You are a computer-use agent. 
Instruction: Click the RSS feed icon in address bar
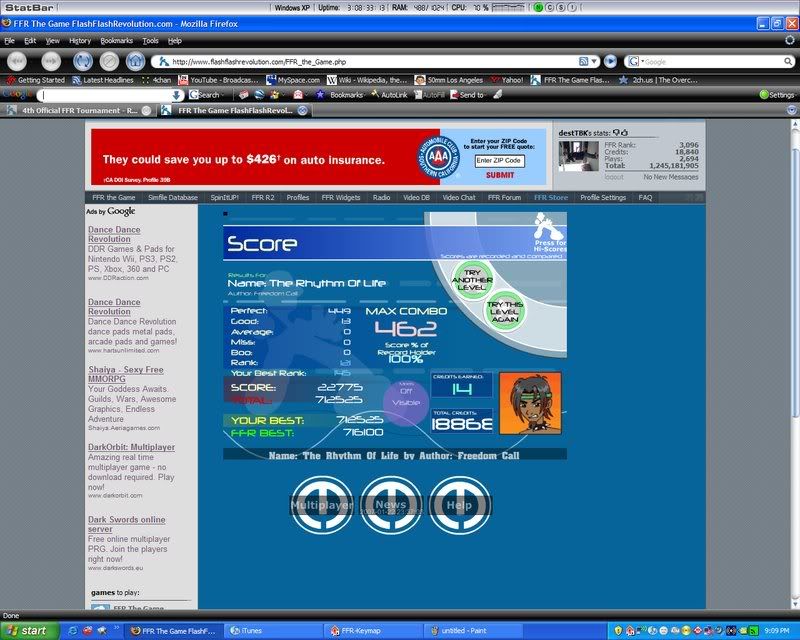pyautogui.click(x=583, y=61)
